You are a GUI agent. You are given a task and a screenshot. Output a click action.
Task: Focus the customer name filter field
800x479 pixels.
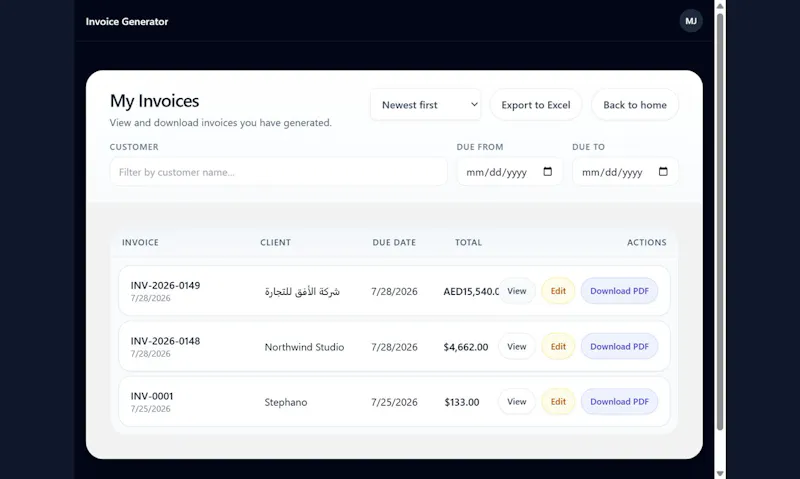click(x=279, y=172)
